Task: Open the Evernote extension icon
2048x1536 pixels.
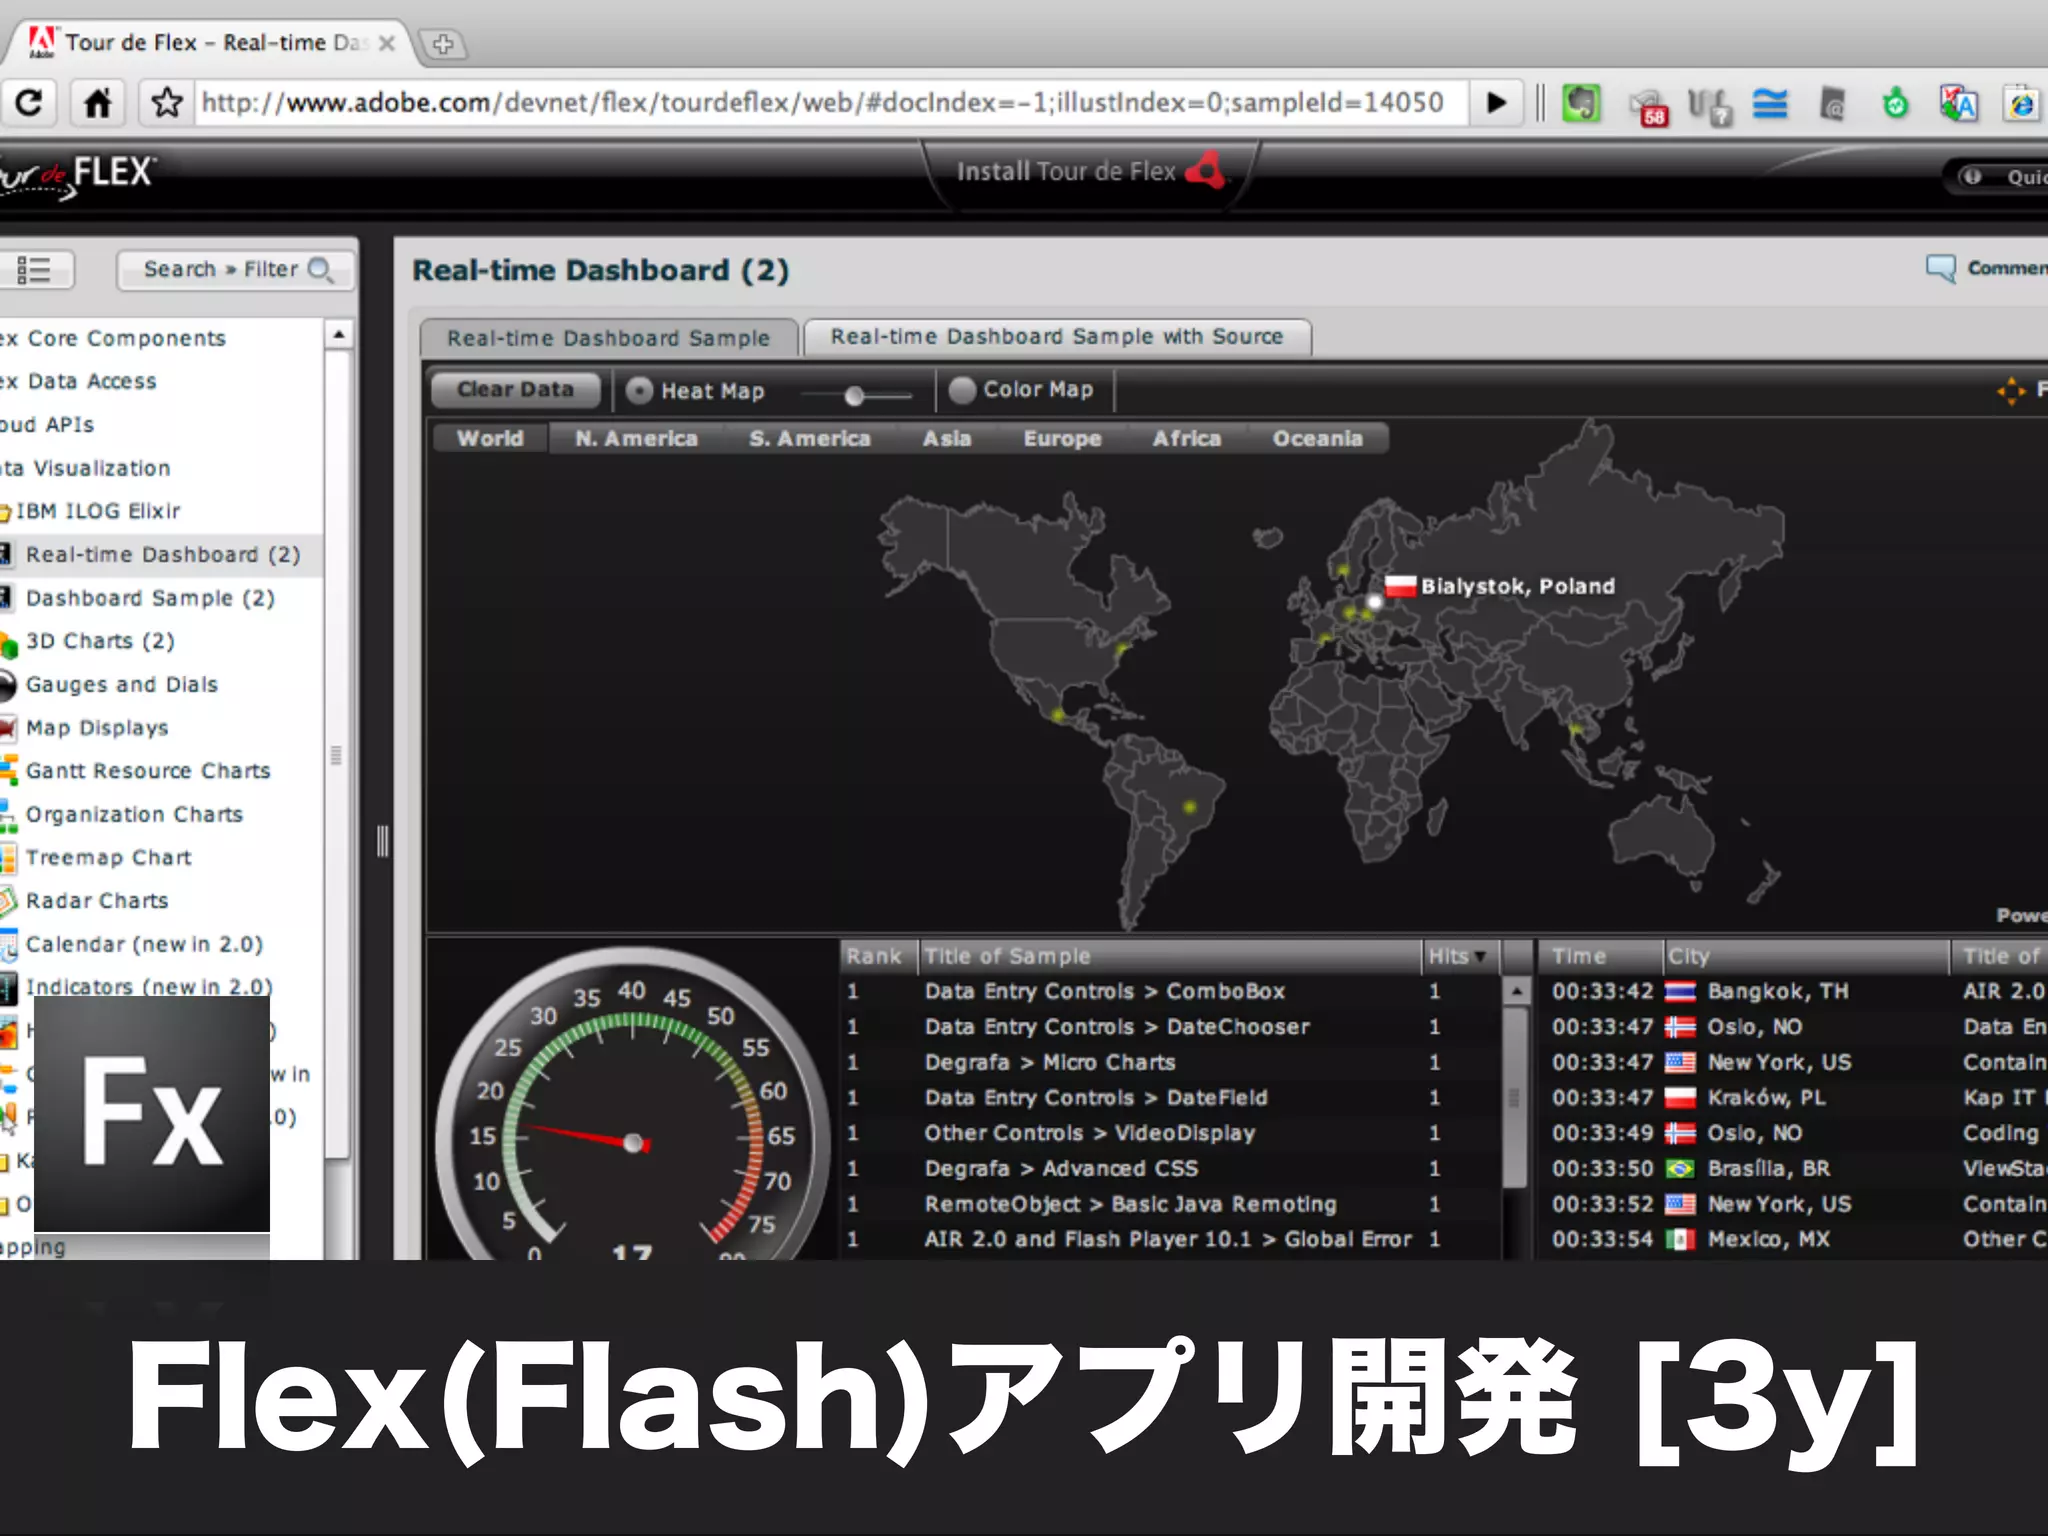Action: 1581,103
